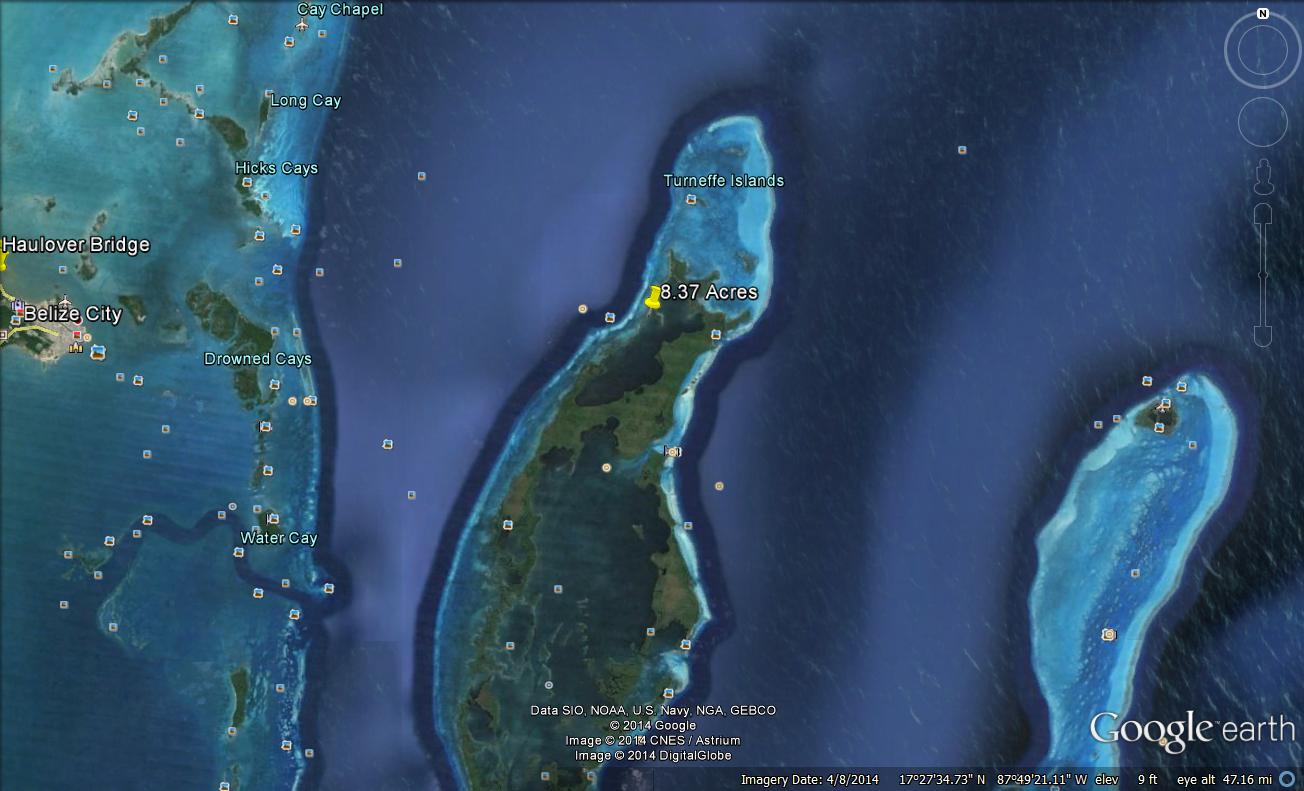This screenshot has height=791, width=1304.
Task: Click the zoom out end of slider
Action: (1263, 337)
